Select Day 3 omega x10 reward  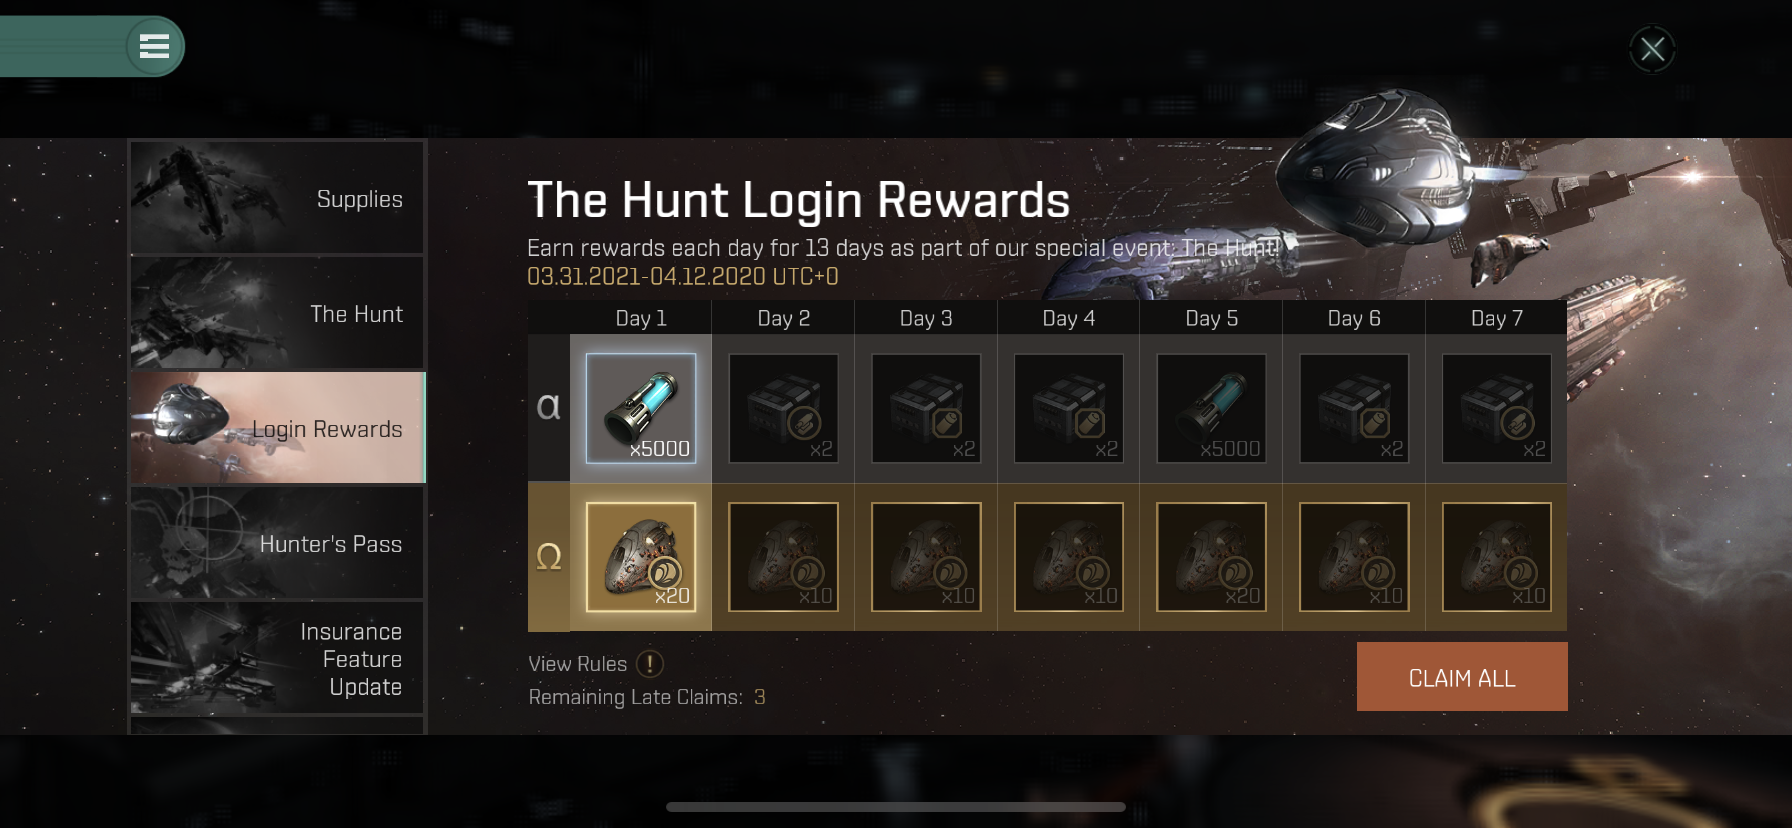coord(926,557)
